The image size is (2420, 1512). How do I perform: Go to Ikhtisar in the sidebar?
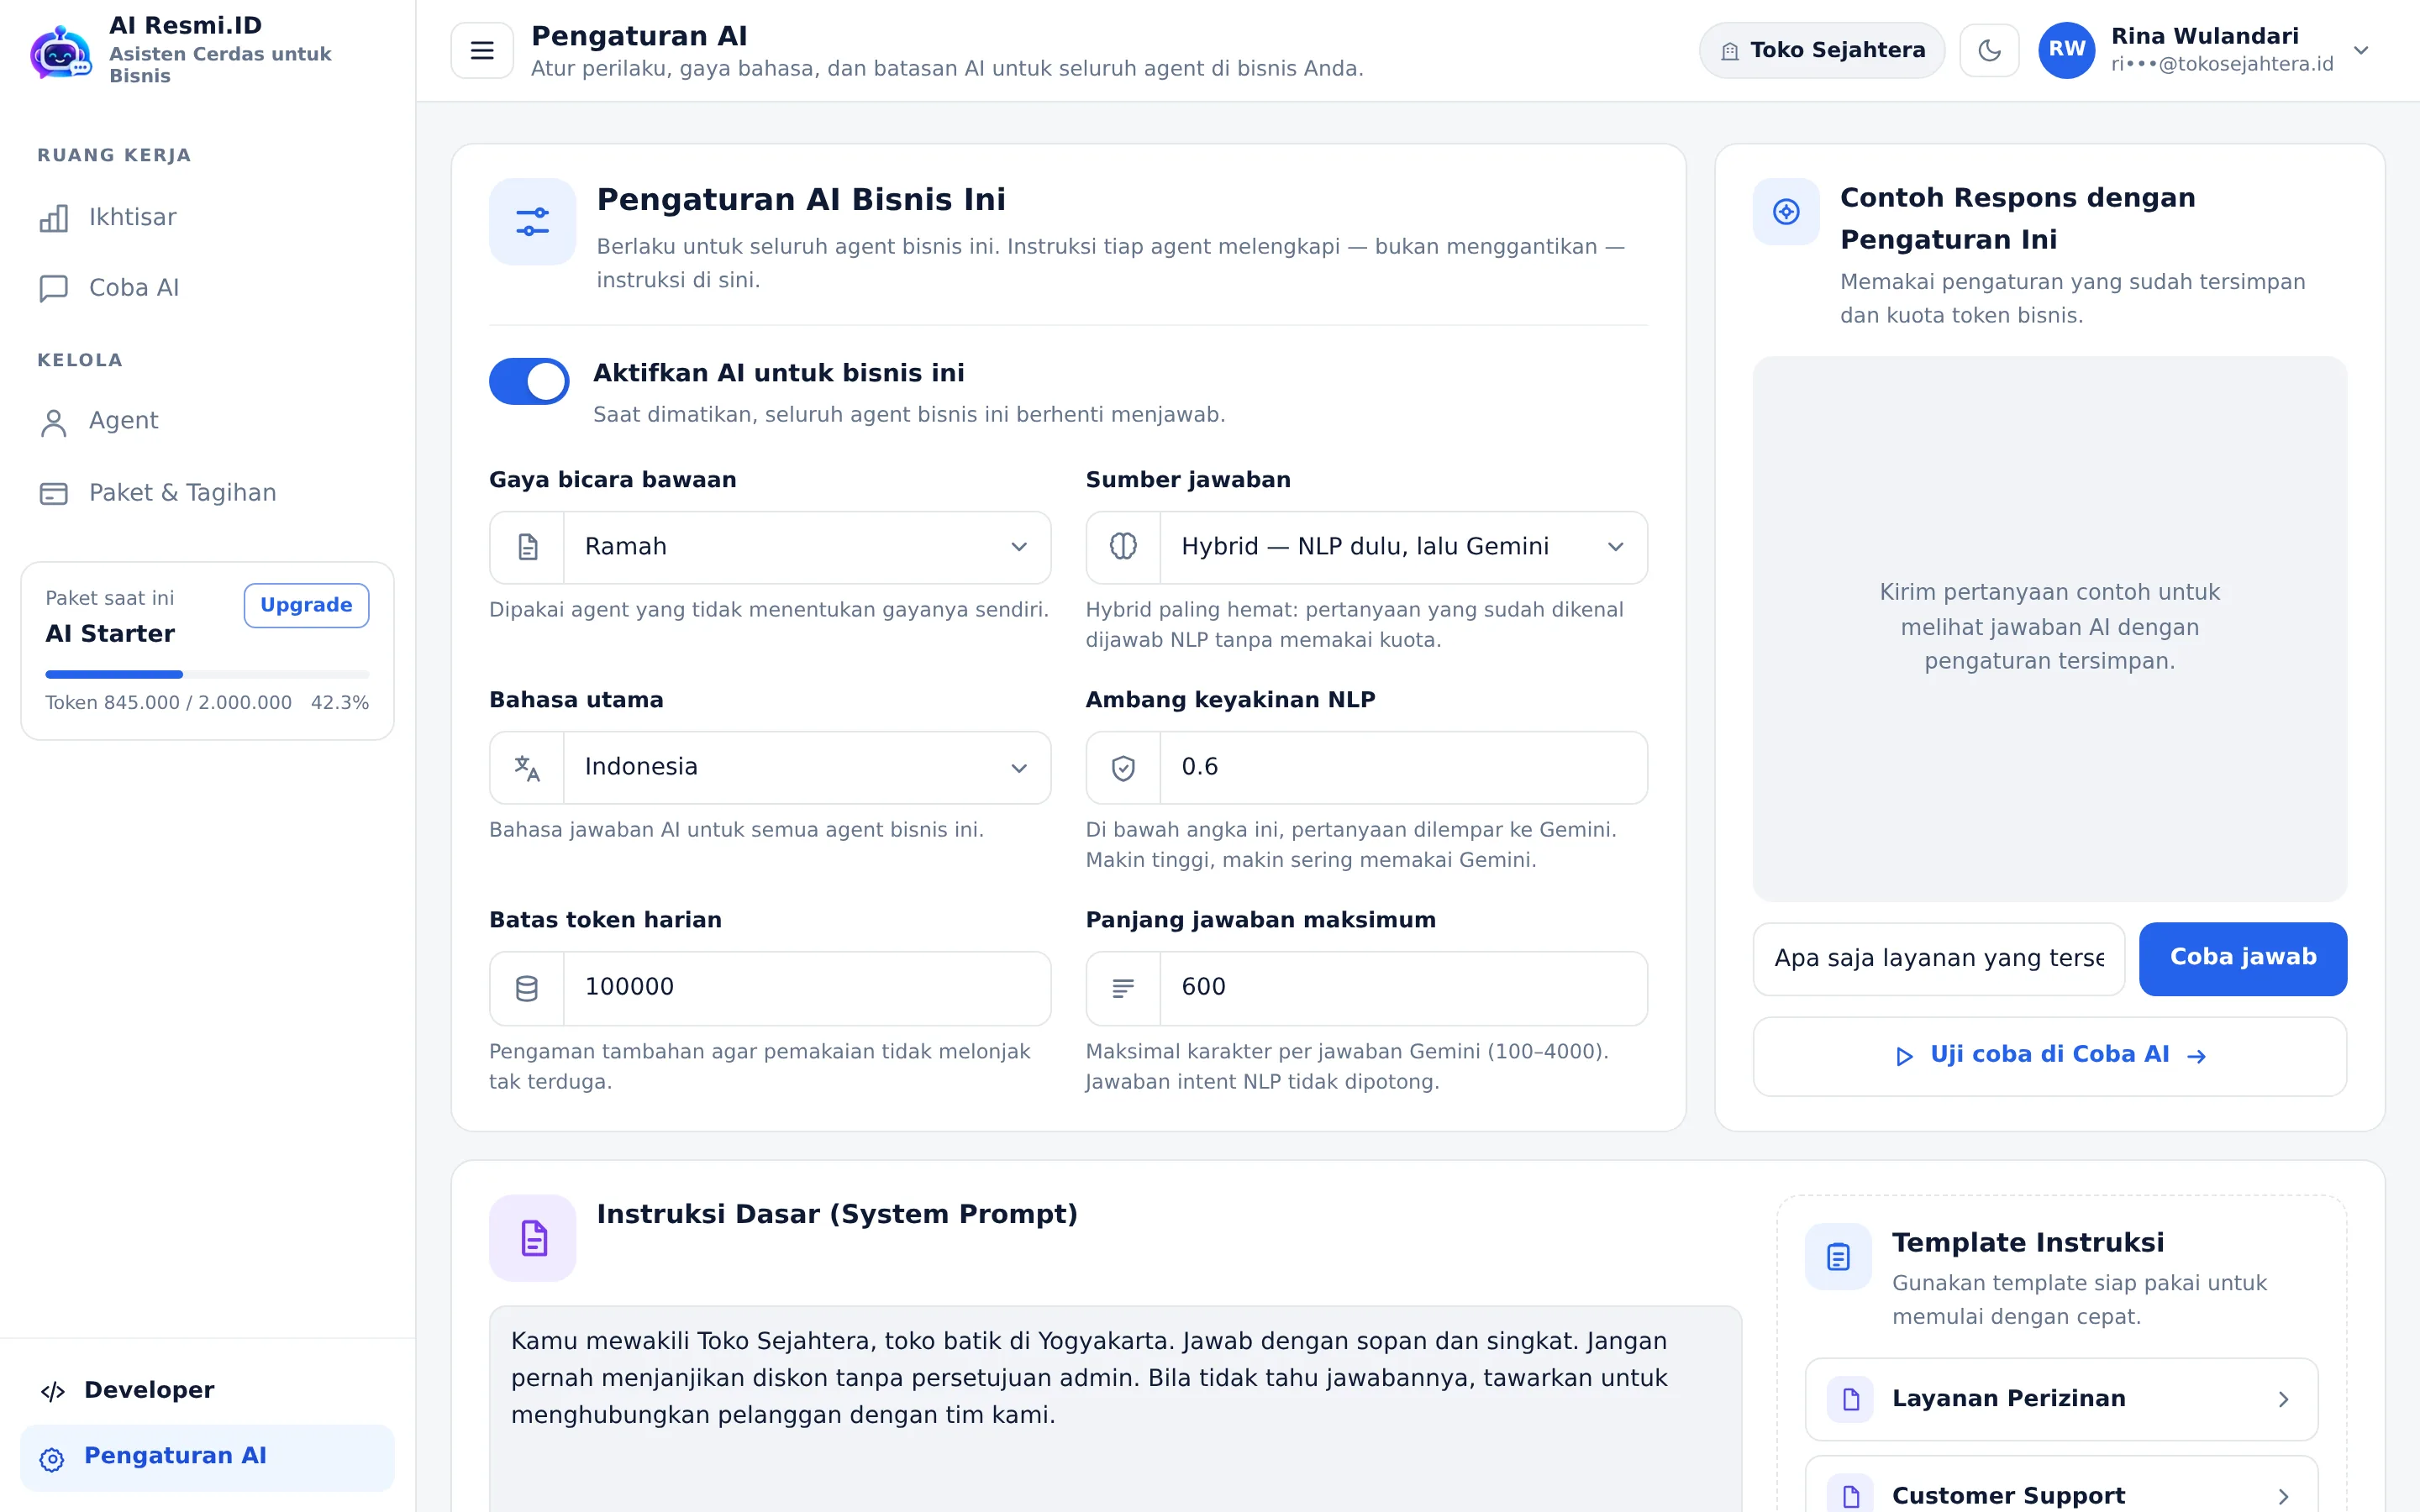(x=207, y=218)
